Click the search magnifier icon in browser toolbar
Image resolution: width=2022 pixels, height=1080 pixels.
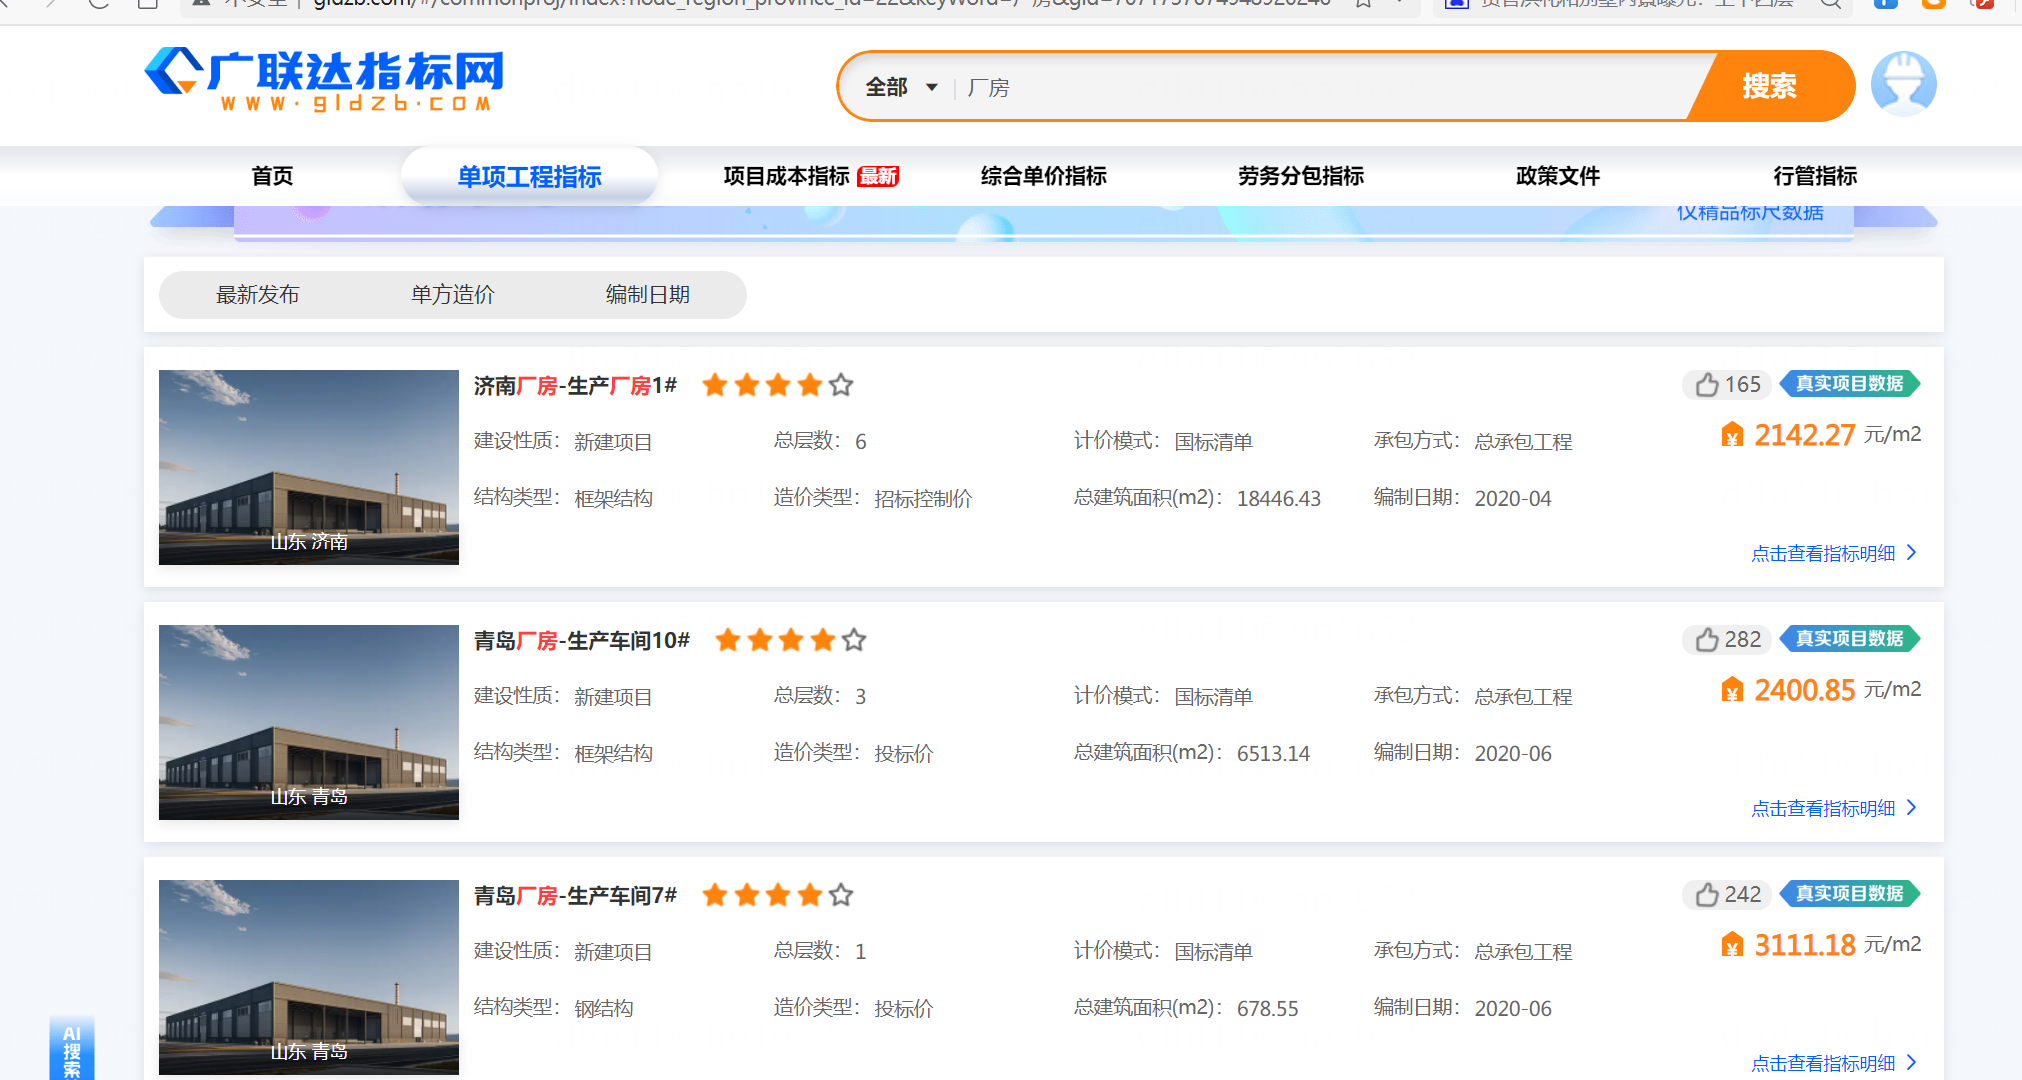click(x=1830, y=6)
